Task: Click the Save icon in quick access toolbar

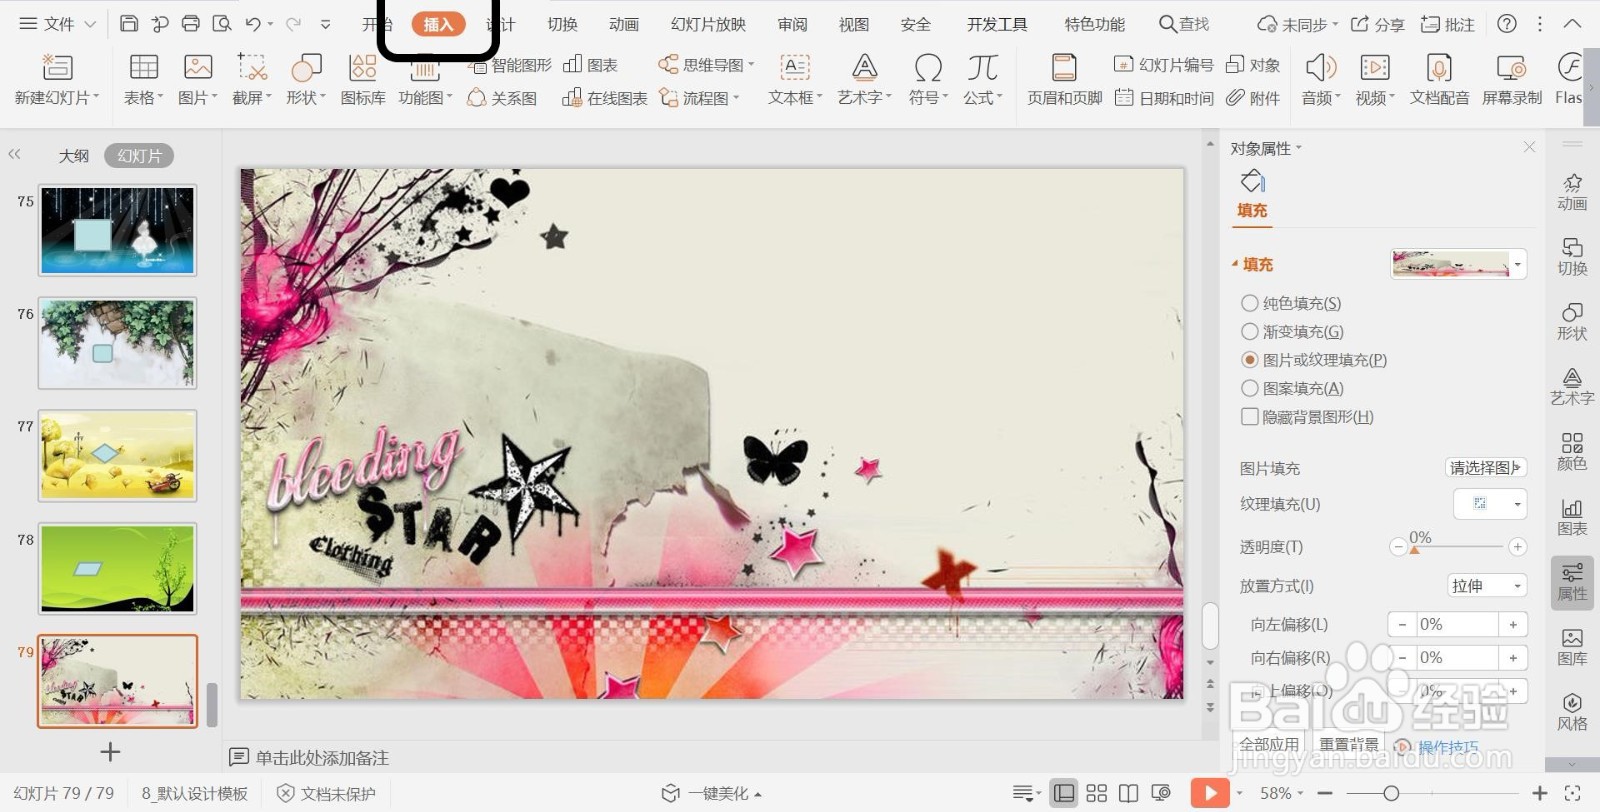Action: [x=129, y=23]
